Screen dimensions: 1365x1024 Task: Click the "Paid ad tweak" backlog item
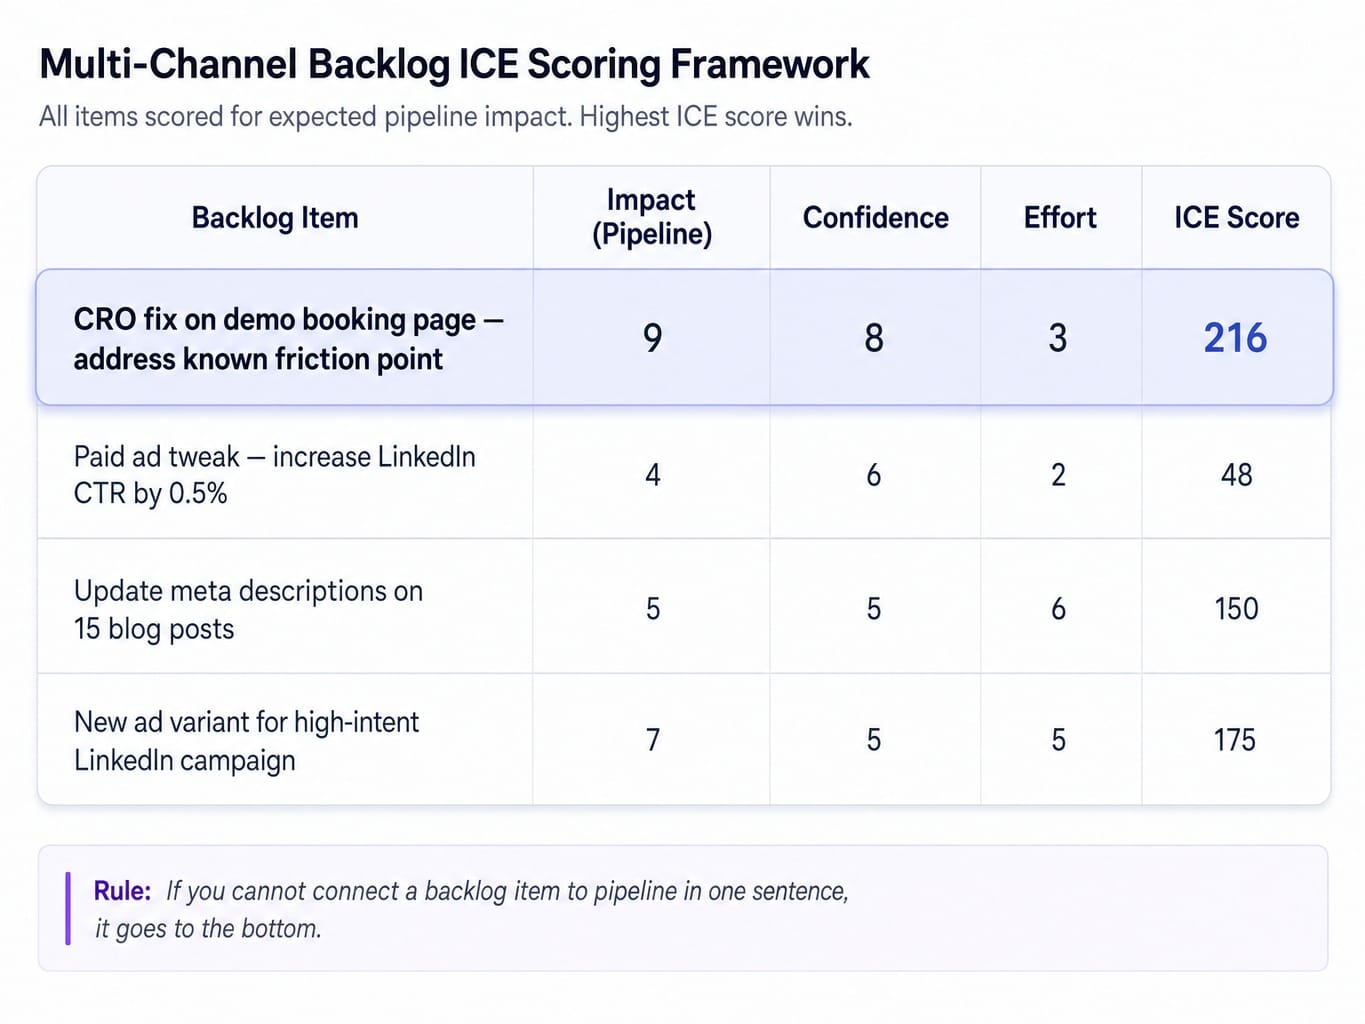(x=274, y=475)
